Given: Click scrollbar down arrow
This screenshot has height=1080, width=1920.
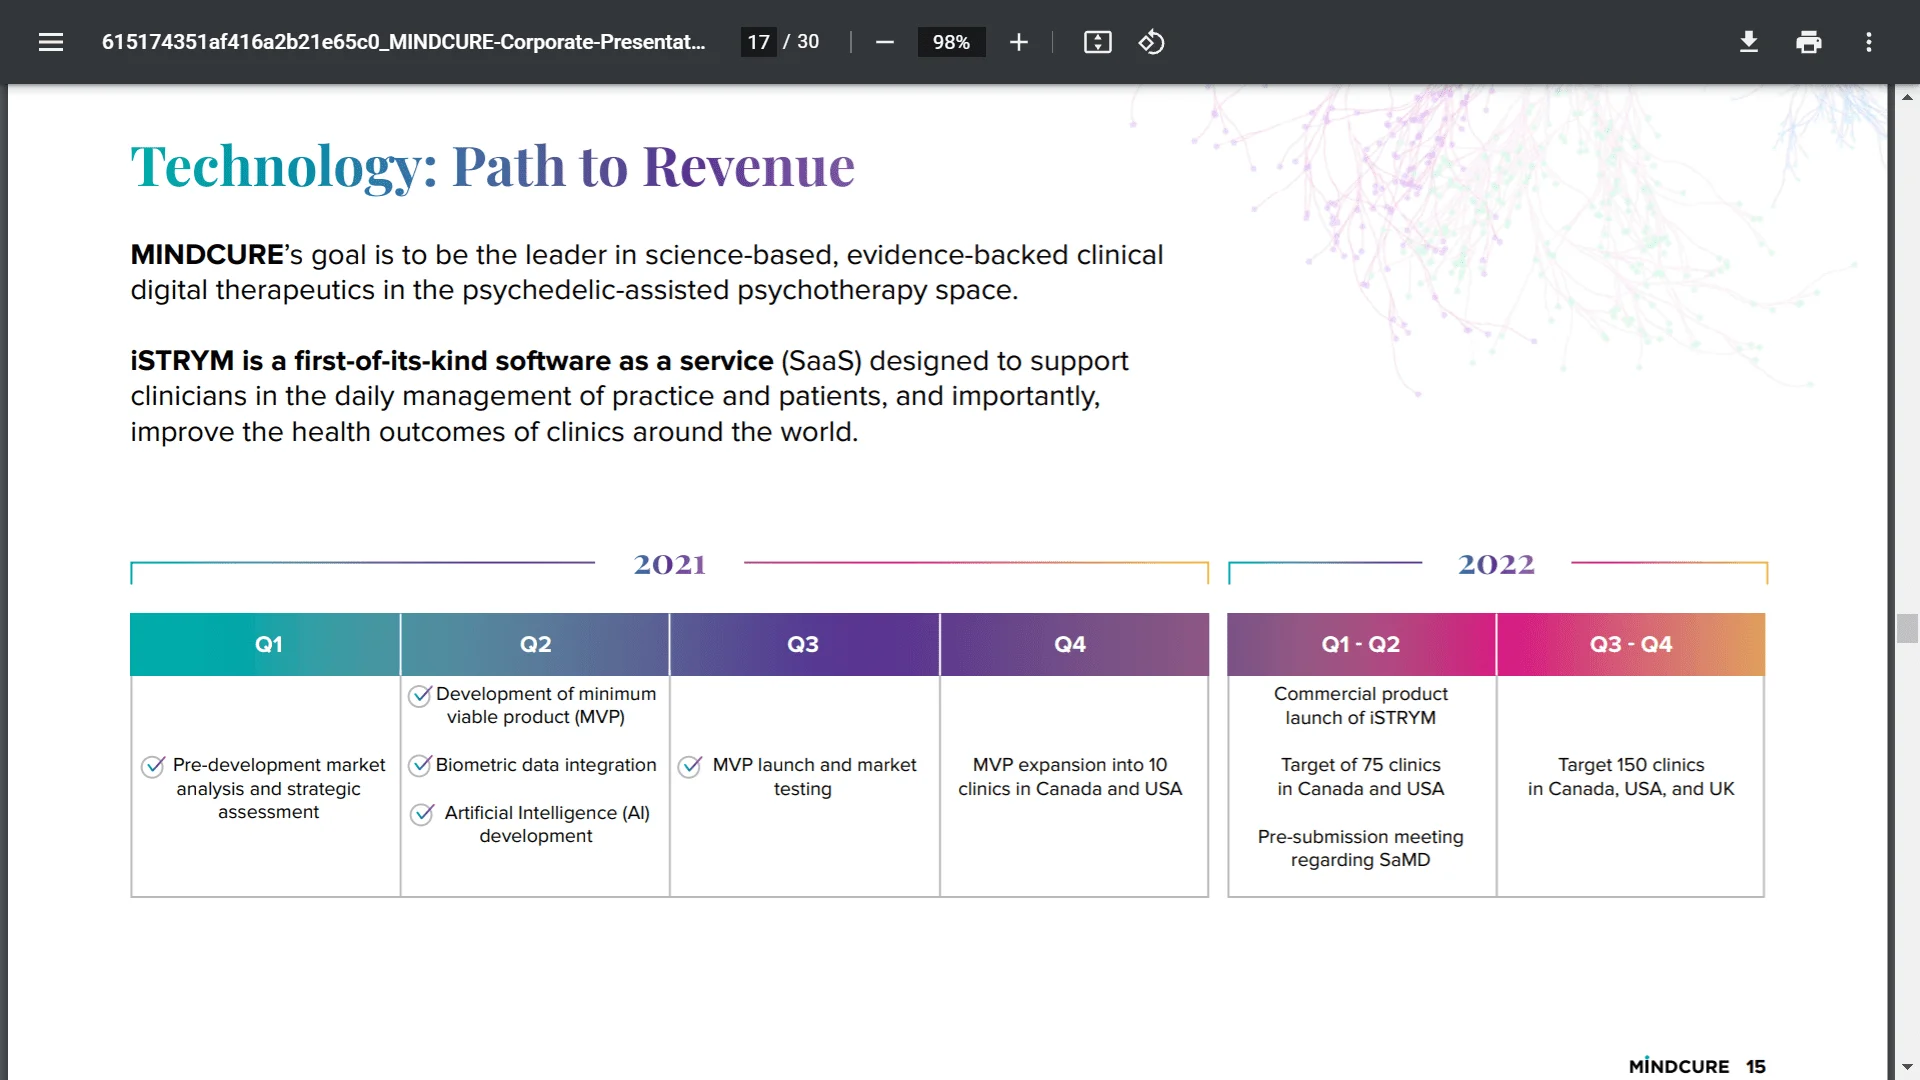Looking at the screenshot, I should pos(1907,1067).
